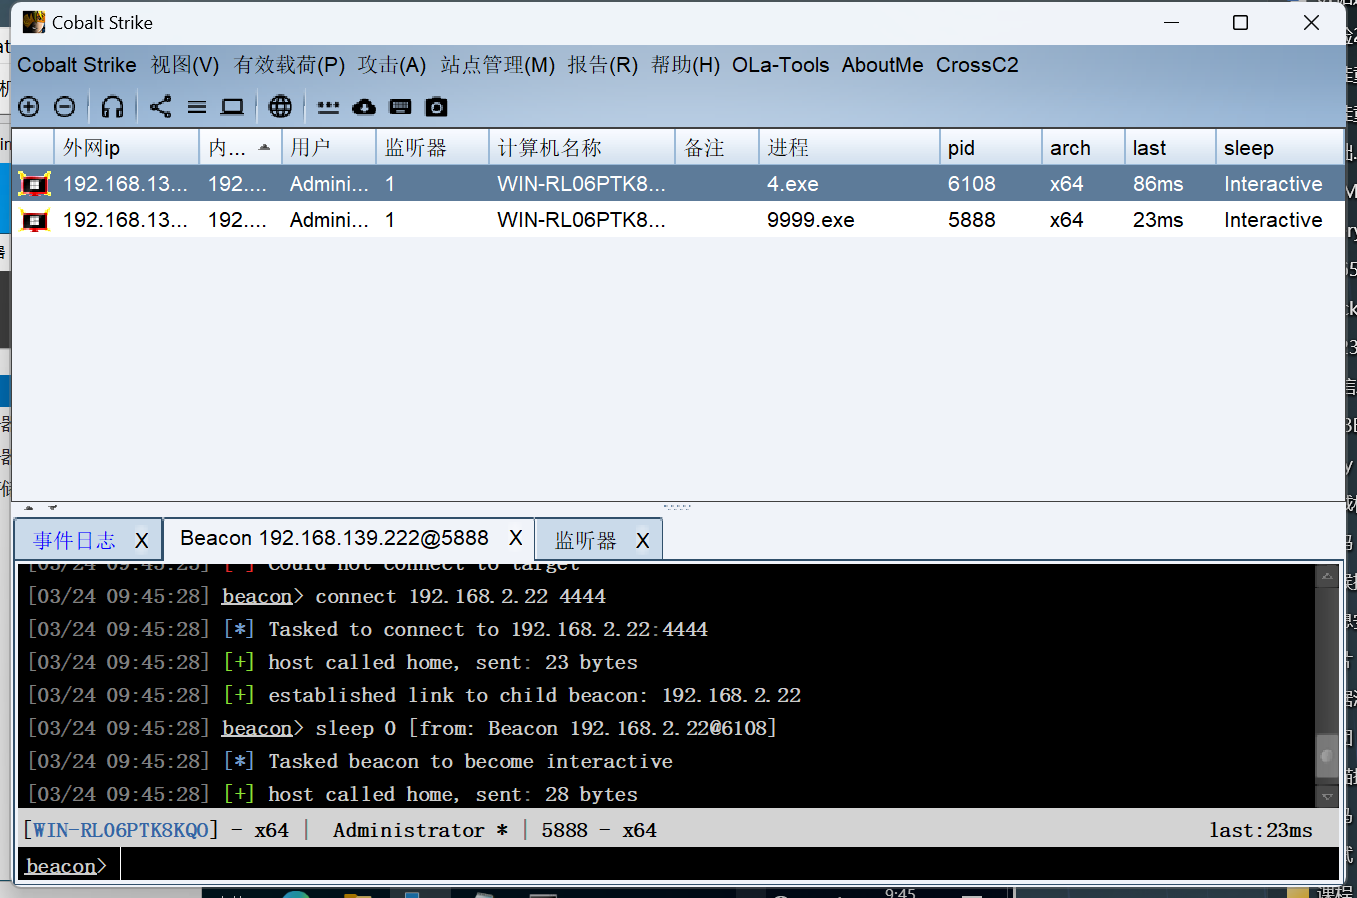Click 'last:23ms' in status bar
Image resolution: width=1357 pixels, height=898 pixels.
coord(1261,830)
